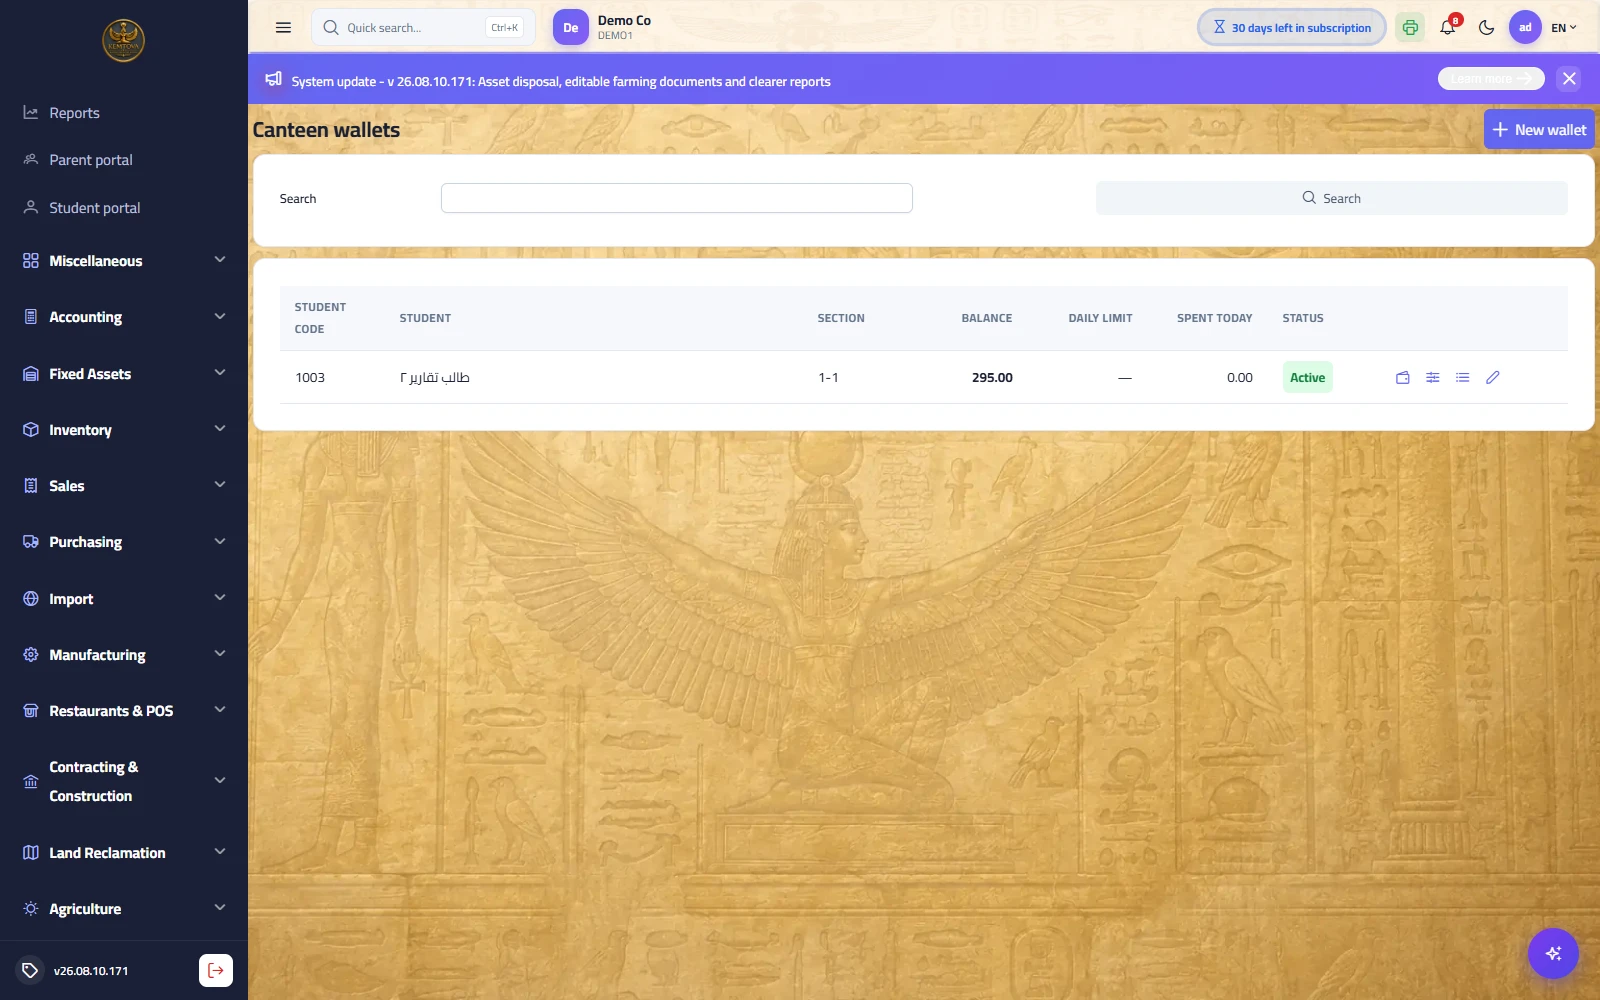Expand the Miscellaneous menu chevron
This screenshot has height=1000, width=1600.
pyautogui.click(x=220, y=260)
